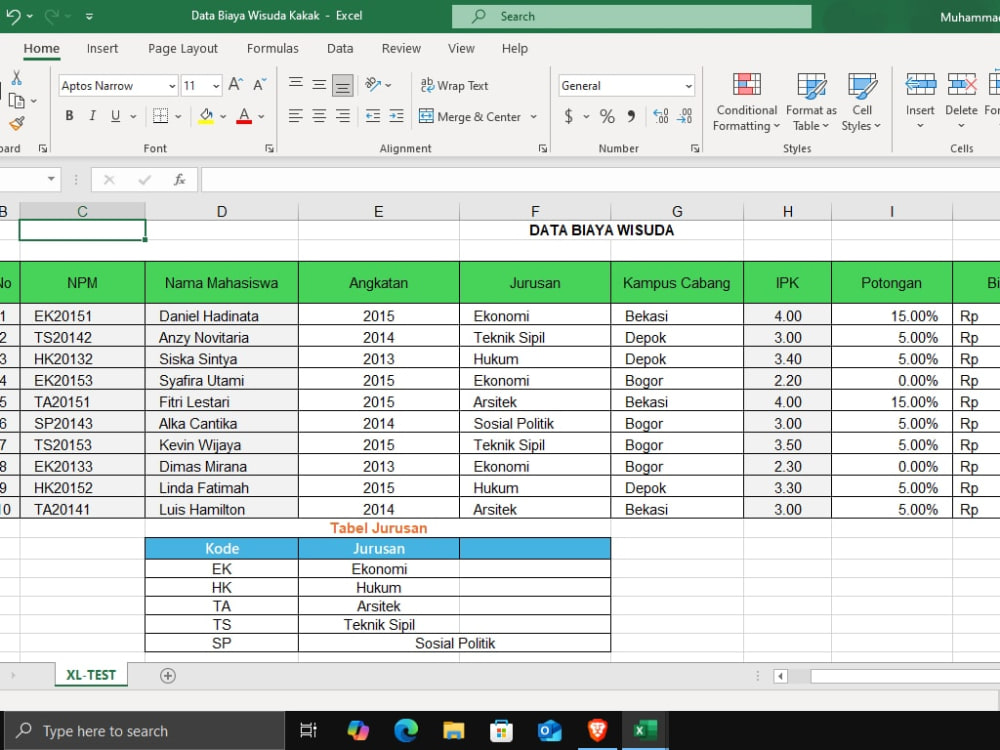Open the Insert ribbon tab
1000x750 pixels.
click(x=102, y=48)
